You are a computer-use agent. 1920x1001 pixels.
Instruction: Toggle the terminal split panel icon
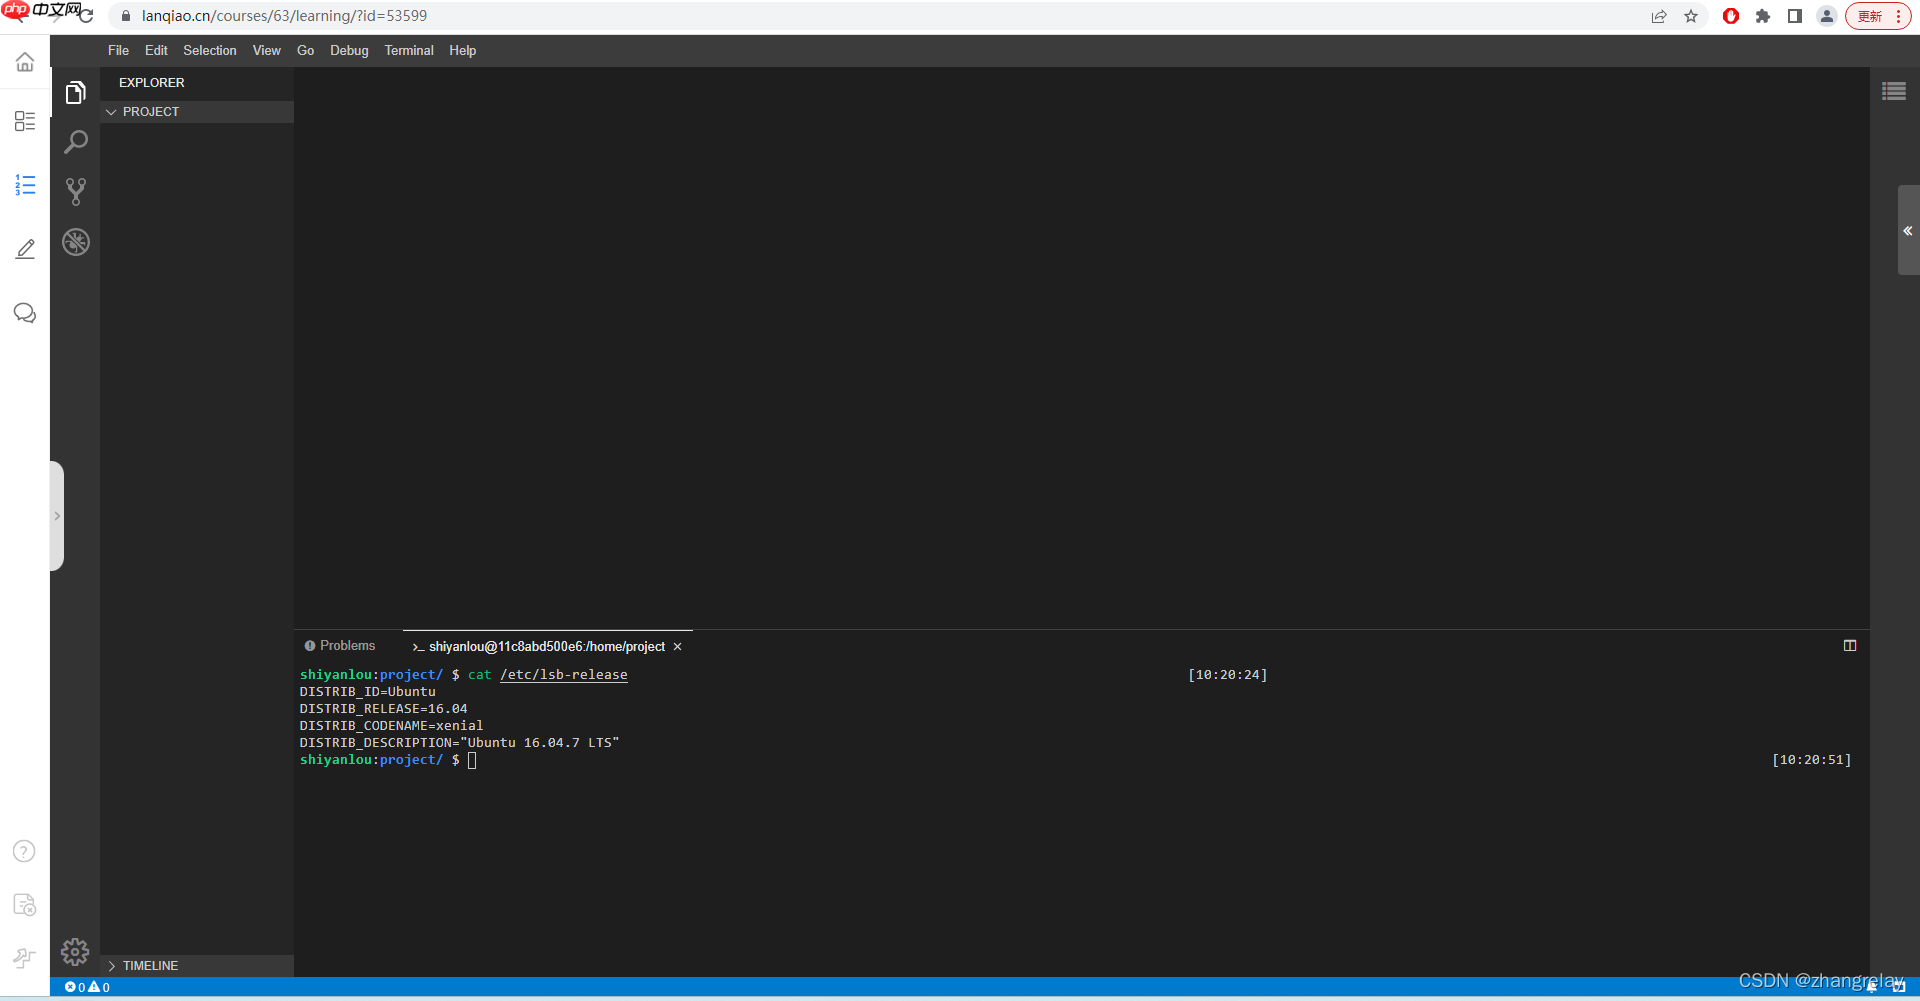(1850, 646)
